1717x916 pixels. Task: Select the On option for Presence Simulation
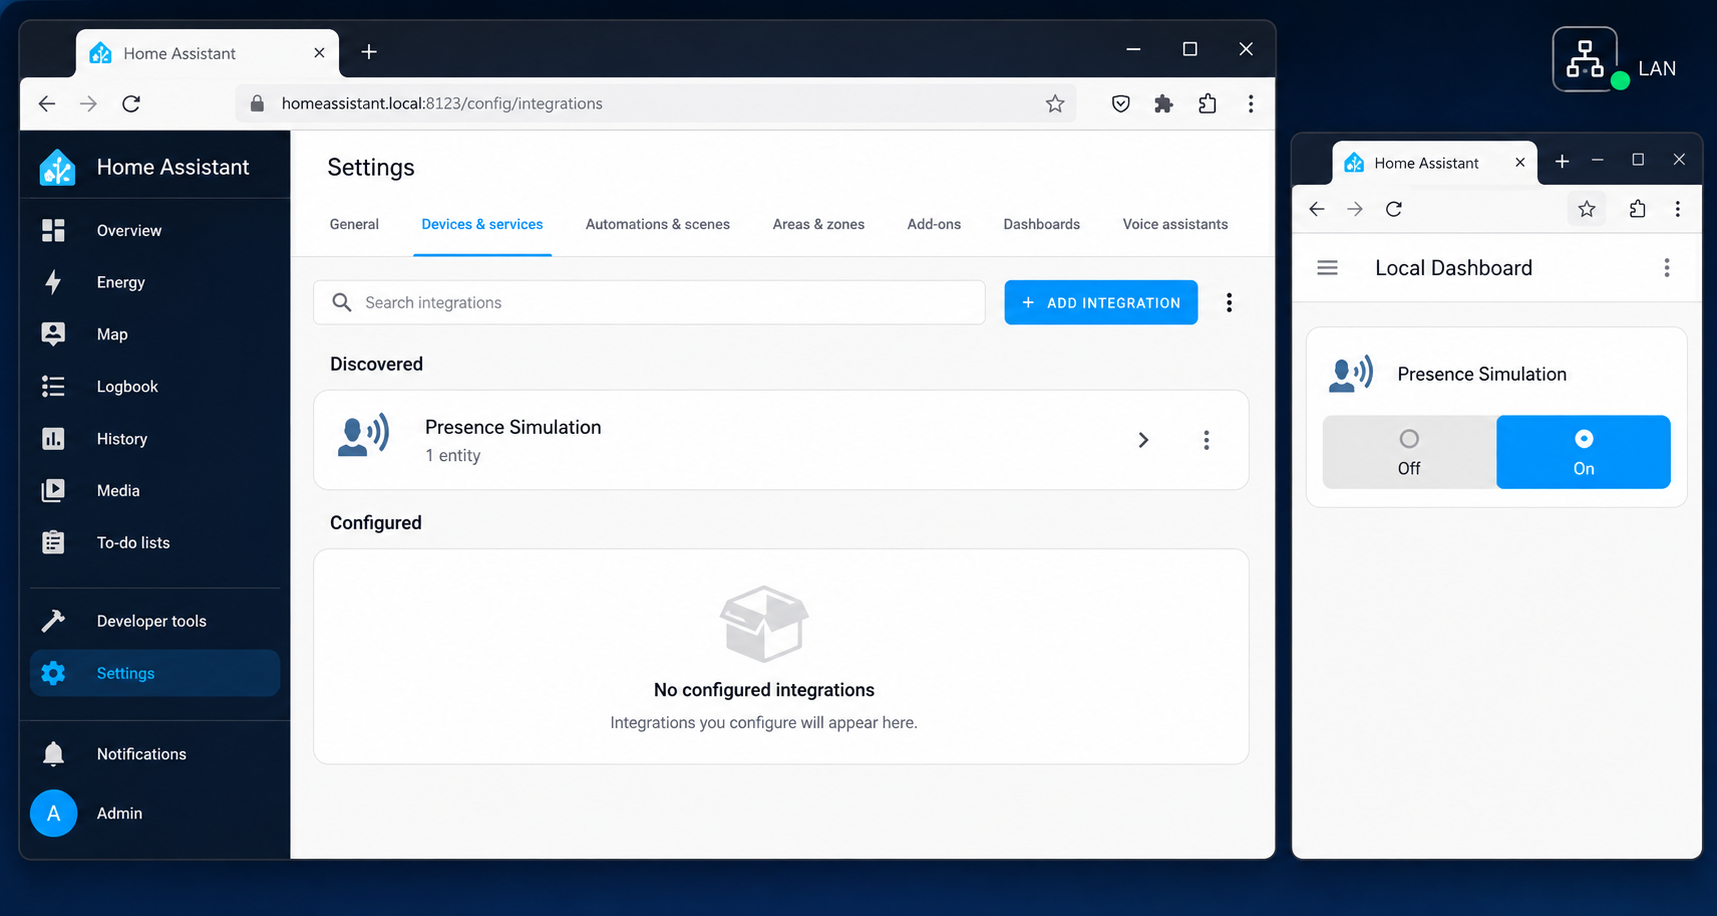pos(1584,452)
